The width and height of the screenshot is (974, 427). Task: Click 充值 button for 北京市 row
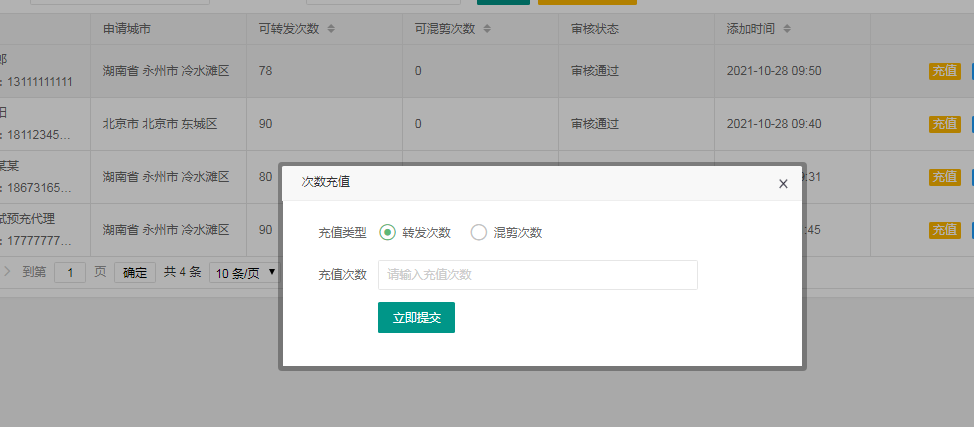click(945, 124)
